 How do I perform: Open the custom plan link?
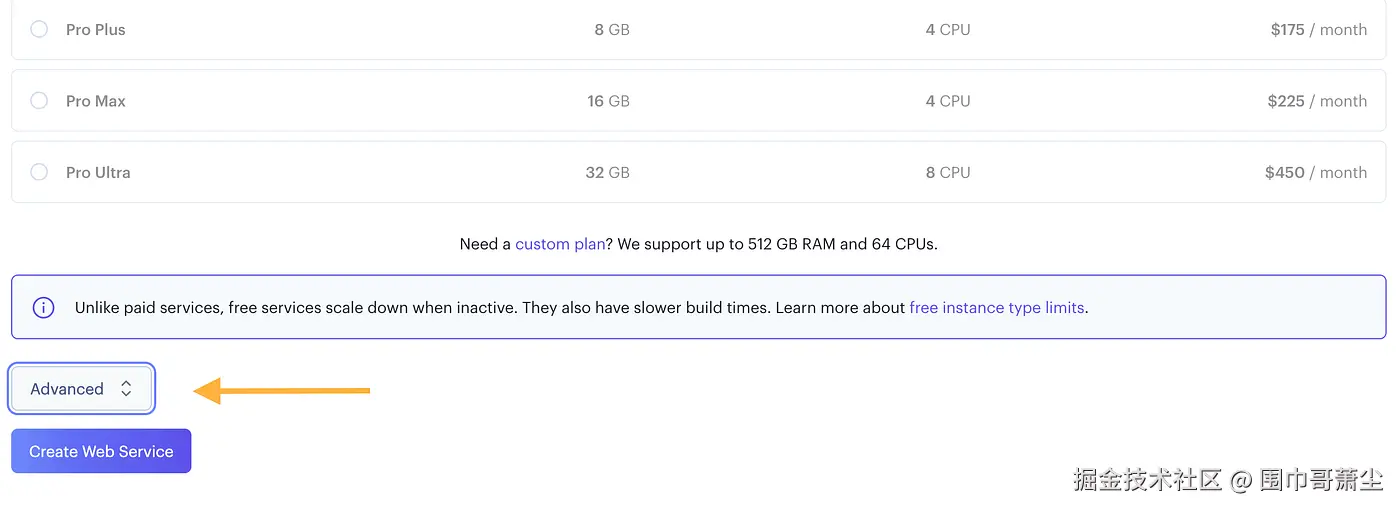[559, 244]
